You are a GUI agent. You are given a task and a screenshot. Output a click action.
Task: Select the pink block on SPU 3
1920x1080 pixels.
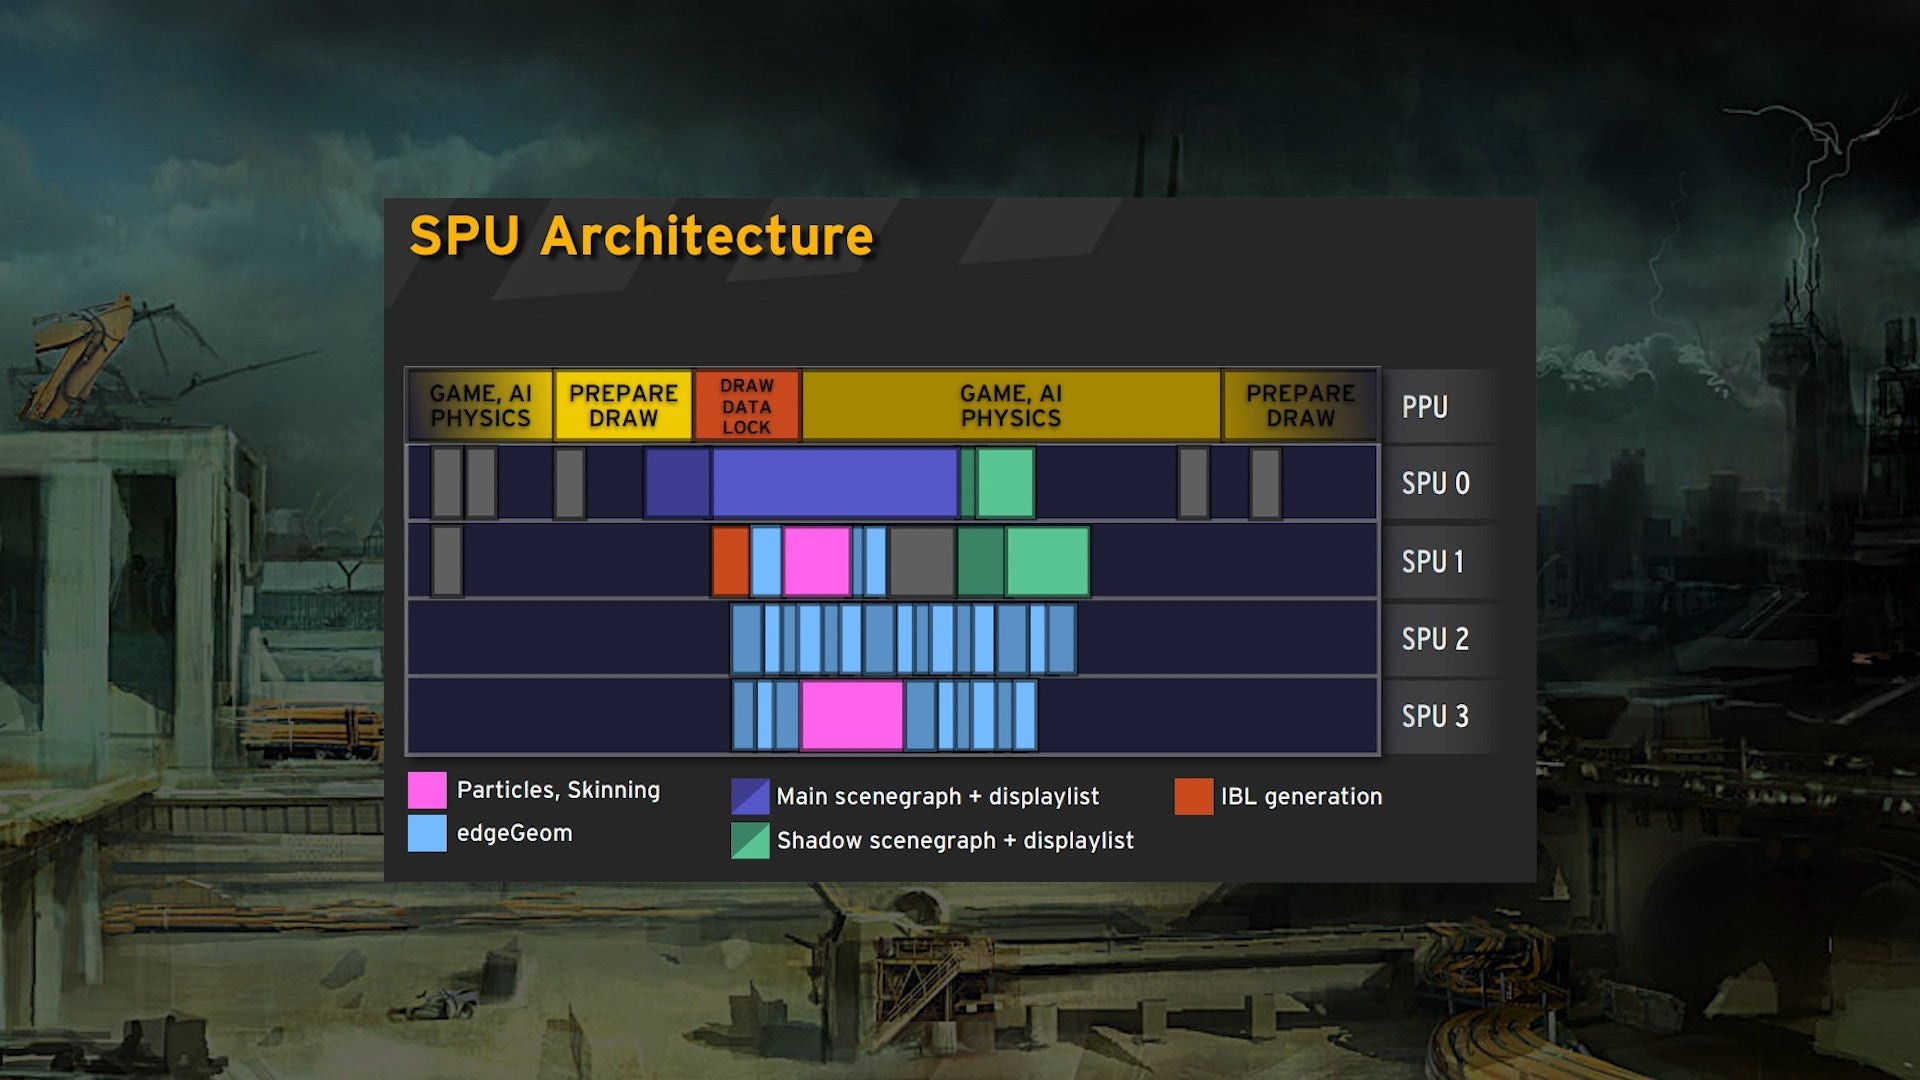pyautogui.click(x=852, y=715)
